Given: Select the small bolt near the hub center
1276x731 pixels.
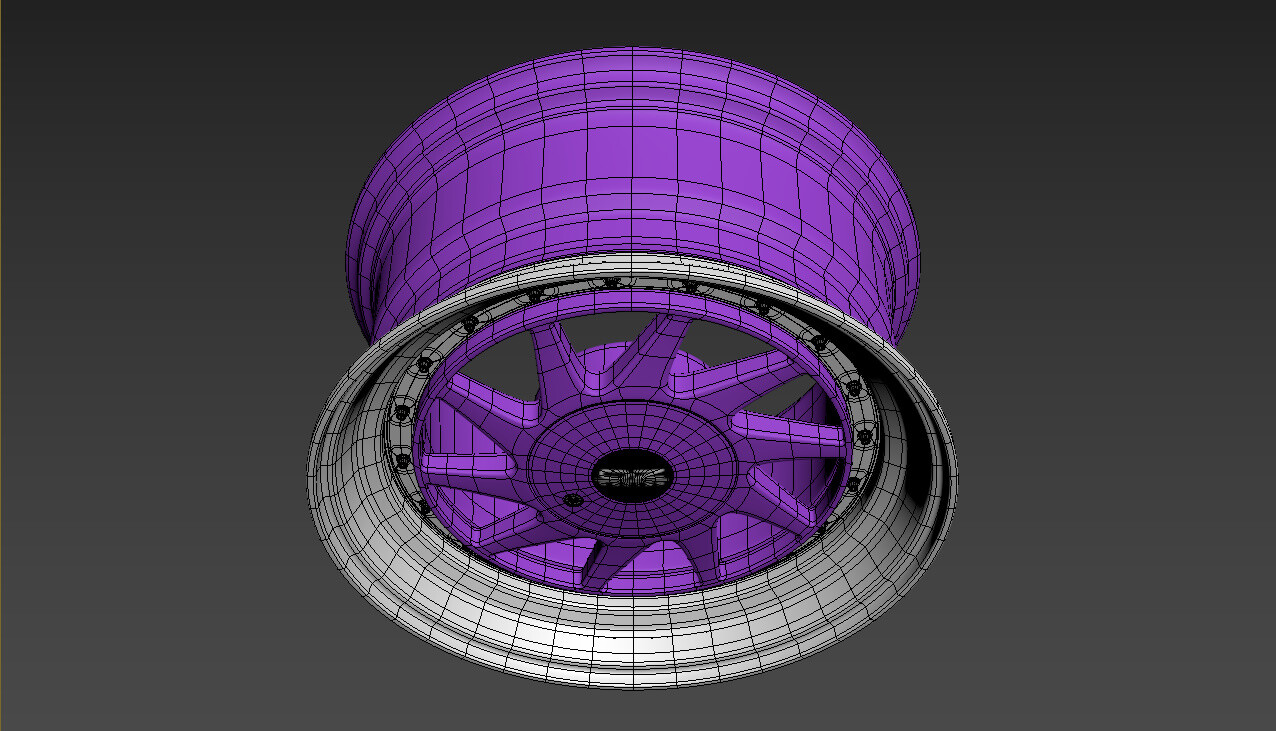Looking at the screenshot, I should coord(573,498).
